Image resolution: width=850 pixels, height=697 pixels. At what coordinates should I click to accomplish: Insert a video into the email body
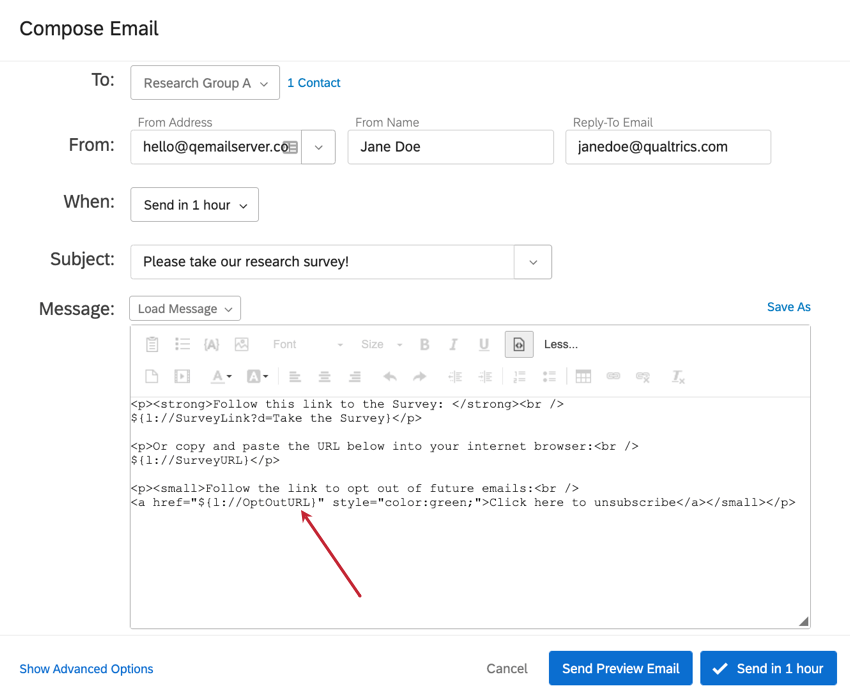click(x=180, y=376)
